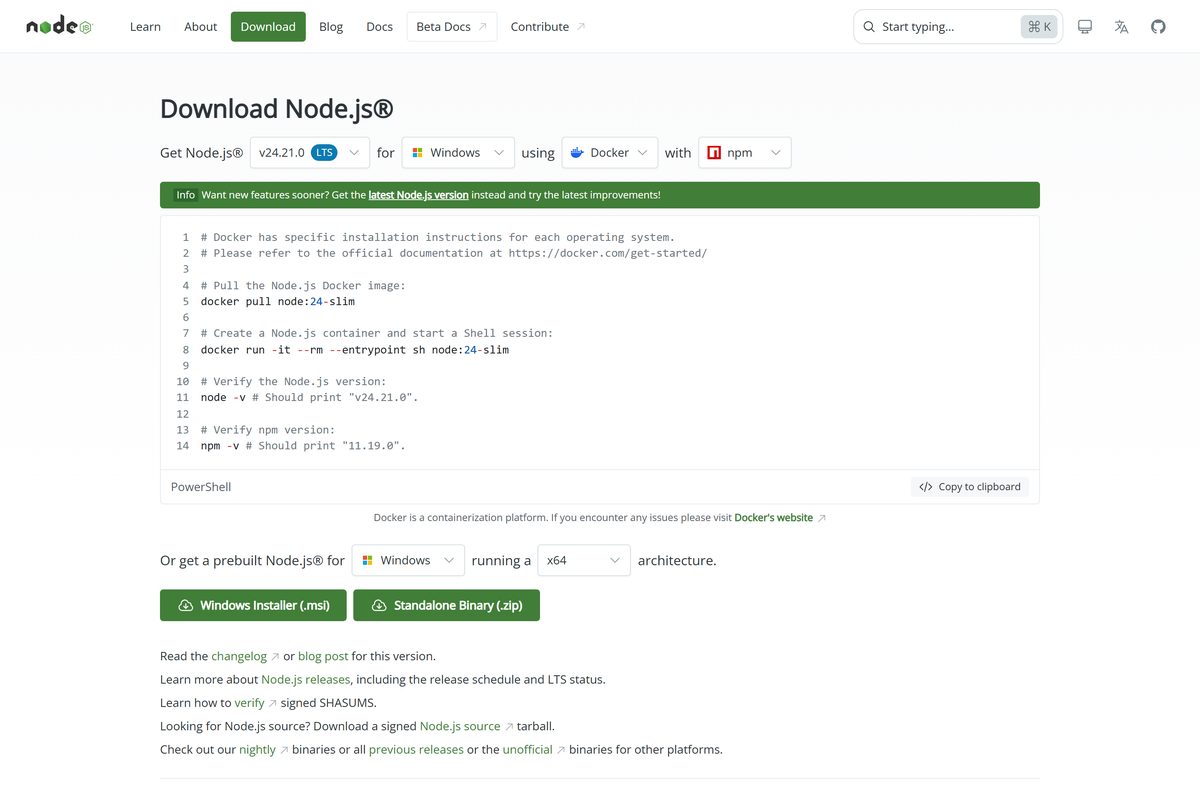Click Windows Installer (.msi) button

[x=253, y=605]
